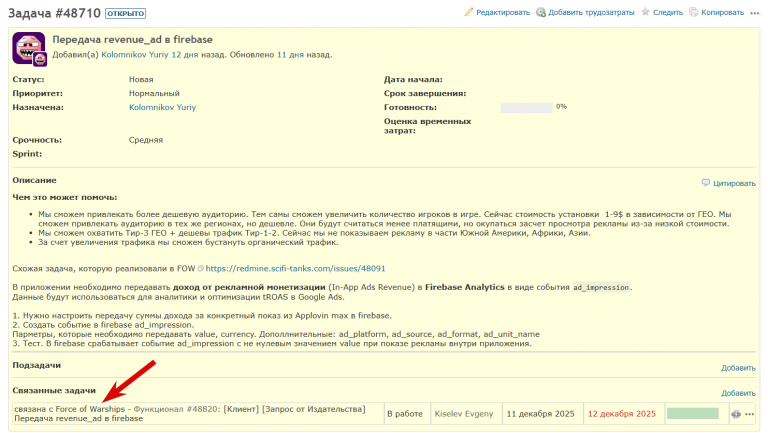
Task: Click the 'Описание' section heading
Action: (x=34, y=180)
